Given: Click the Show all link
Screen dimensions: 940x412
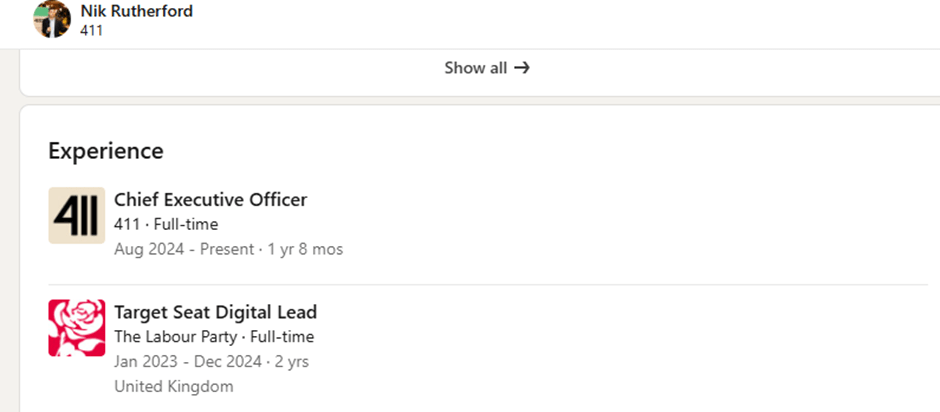Looking at the screenshot, I should tap(476, 68).
